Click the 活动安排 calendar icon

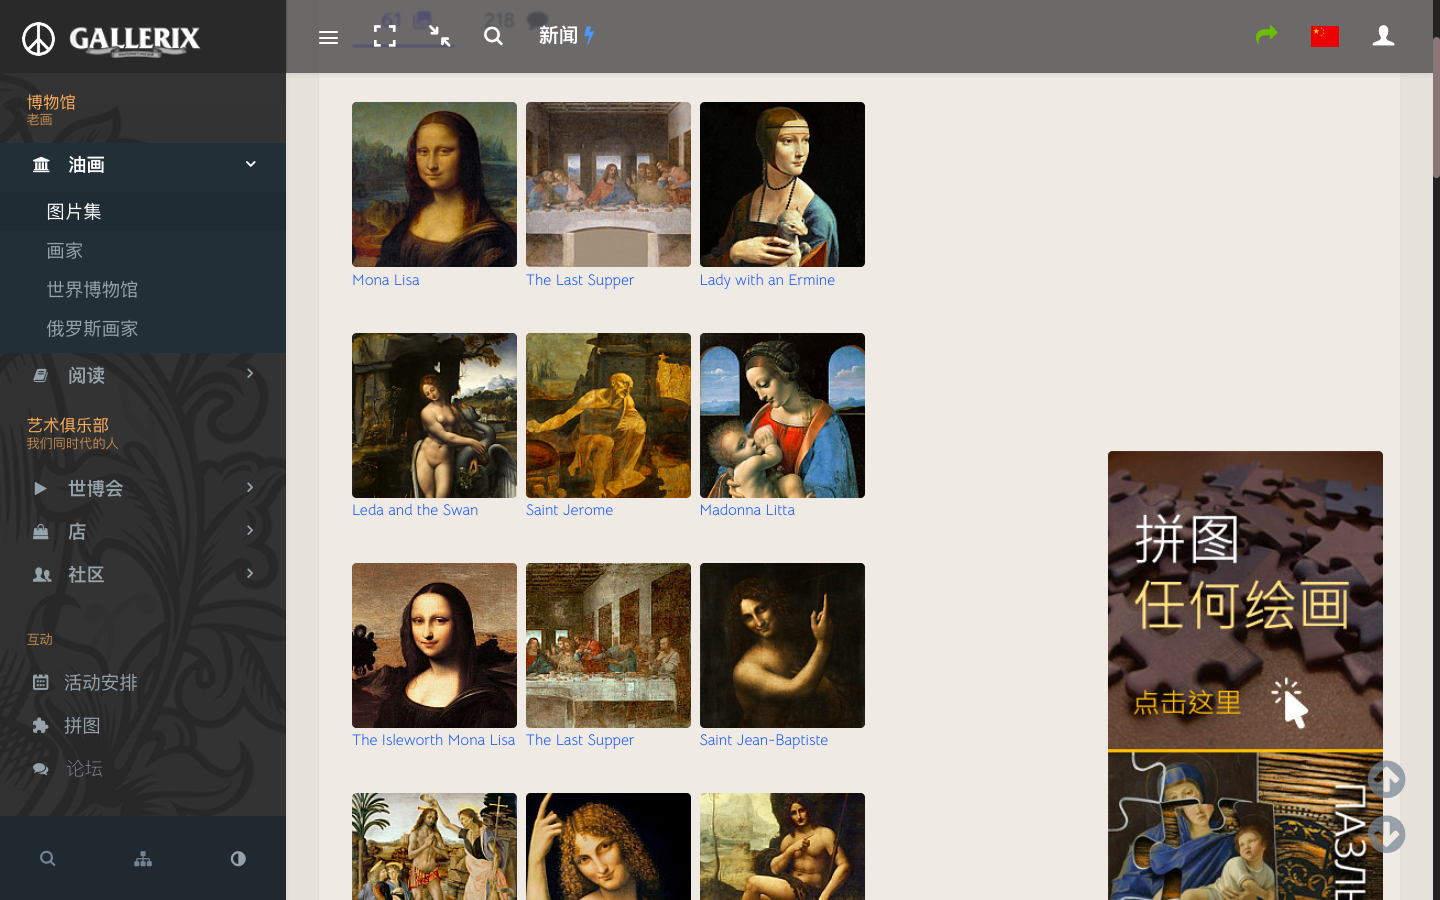41,682
